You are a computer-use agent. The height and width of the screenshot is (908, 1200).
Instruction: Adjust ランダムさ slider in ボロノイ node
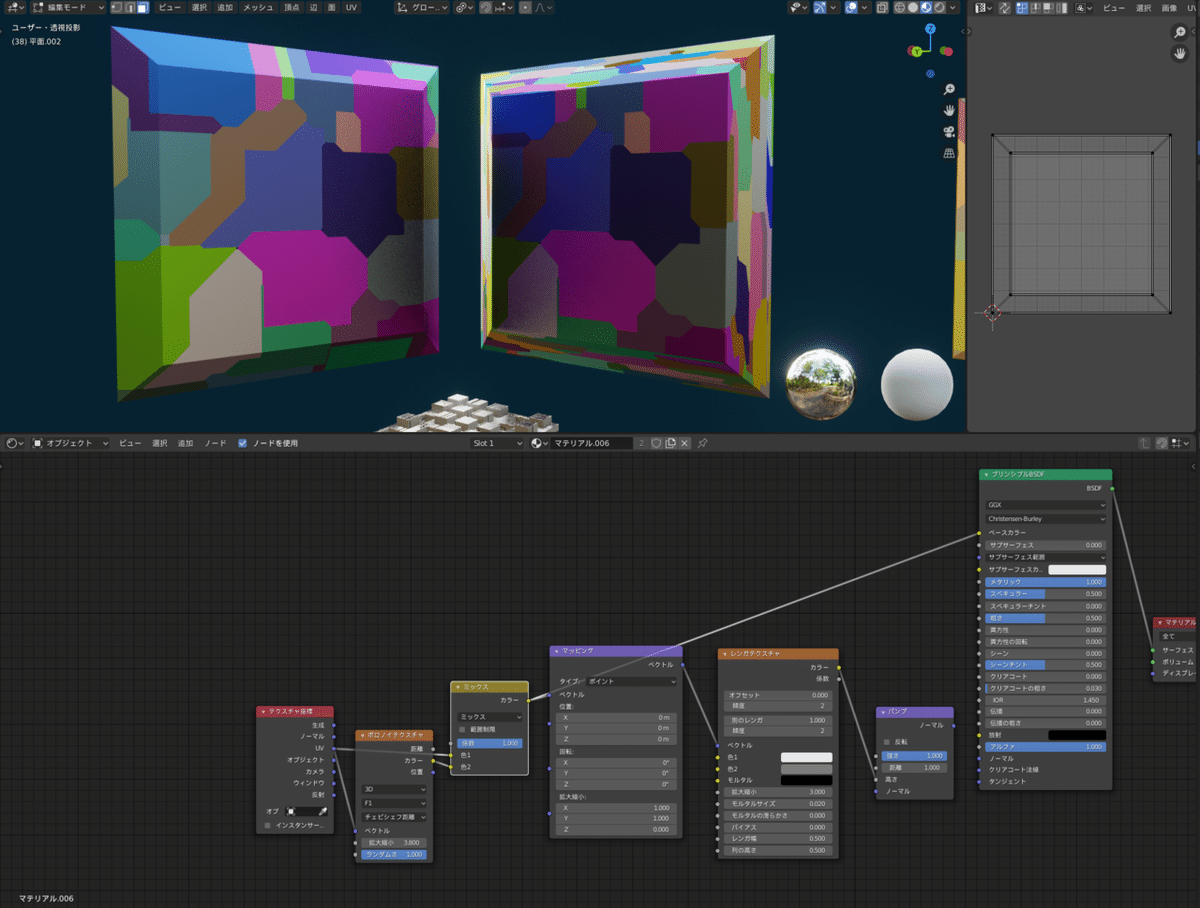(x=394, y=855)
